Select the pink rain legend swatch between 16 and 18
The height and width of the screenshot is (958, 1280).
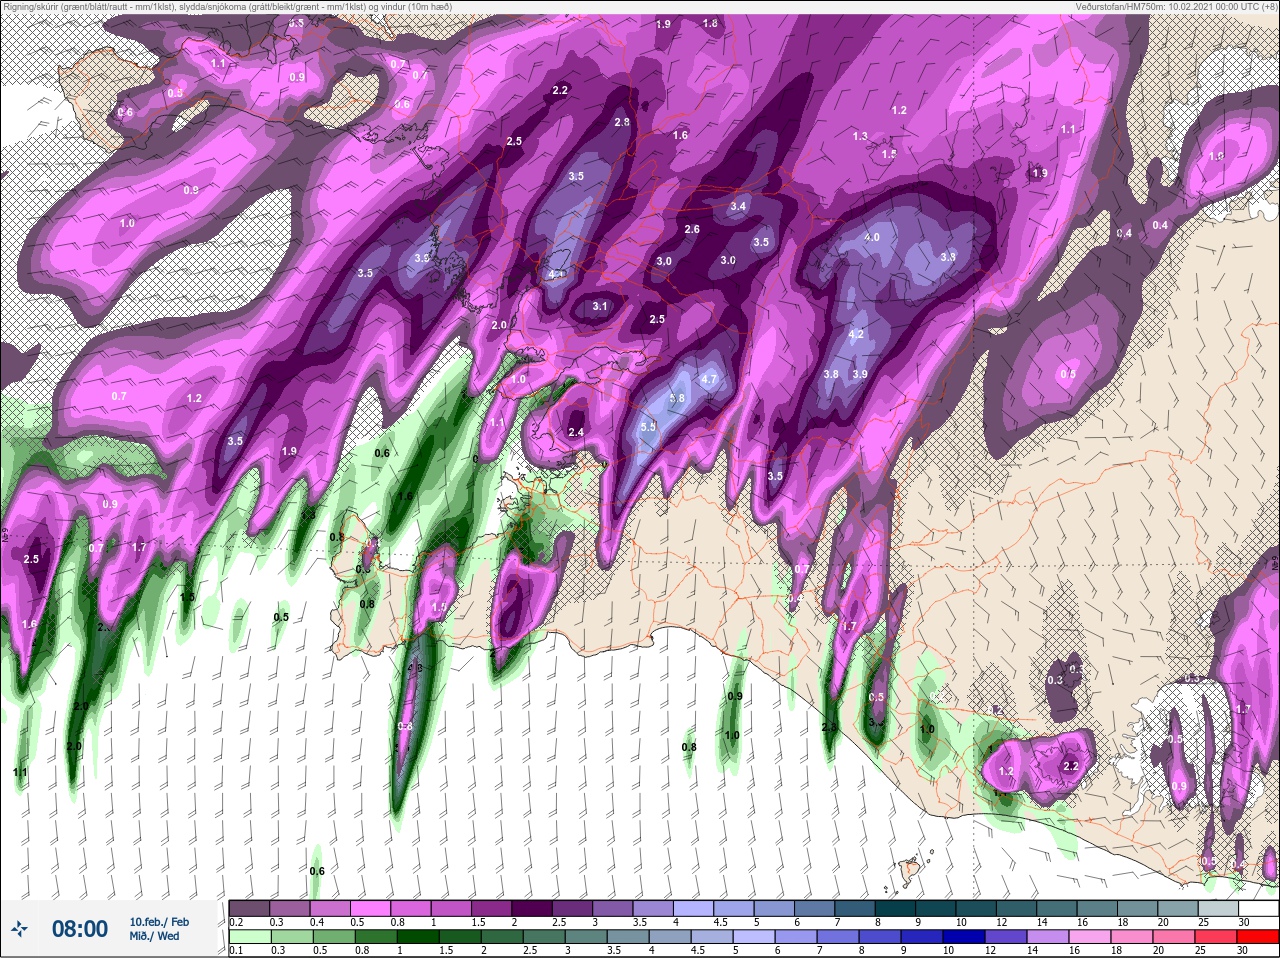1092,937
